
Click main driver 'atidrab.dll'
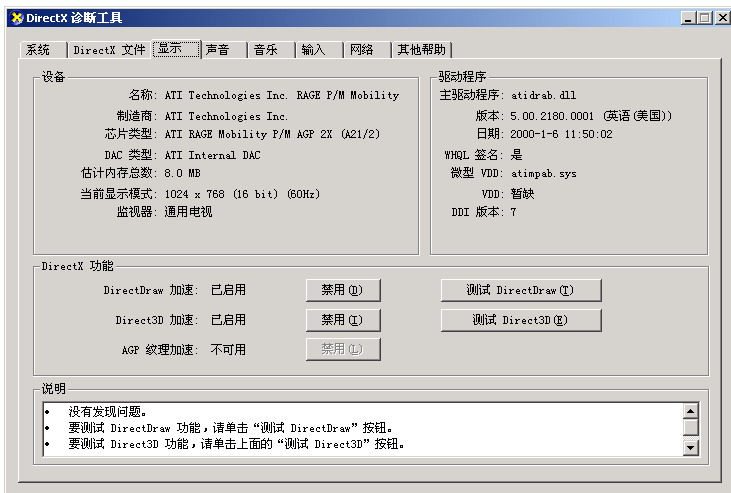(x=543, y=95)
